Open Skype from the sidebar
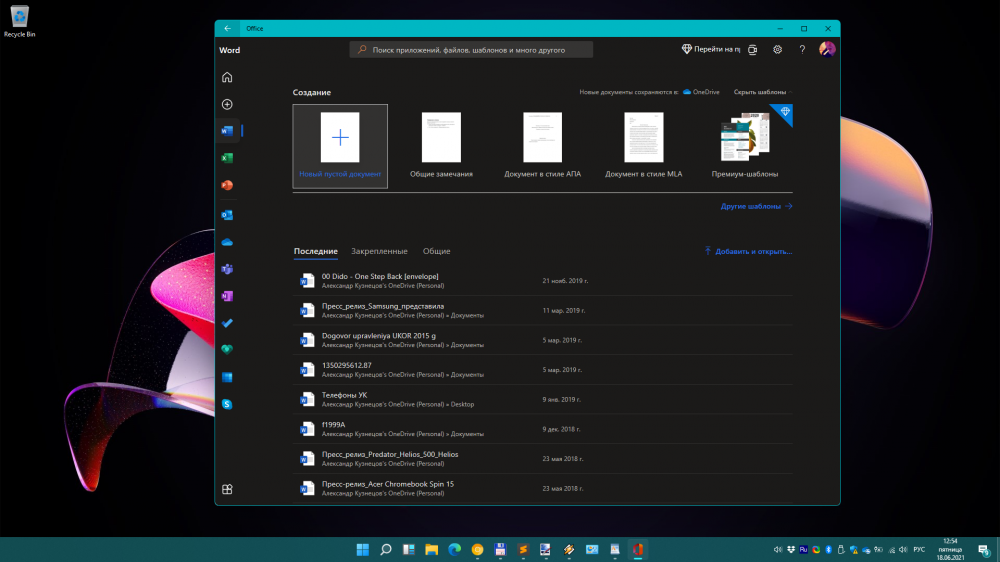This screenshot has width=1000, height=562. [227, 404]
